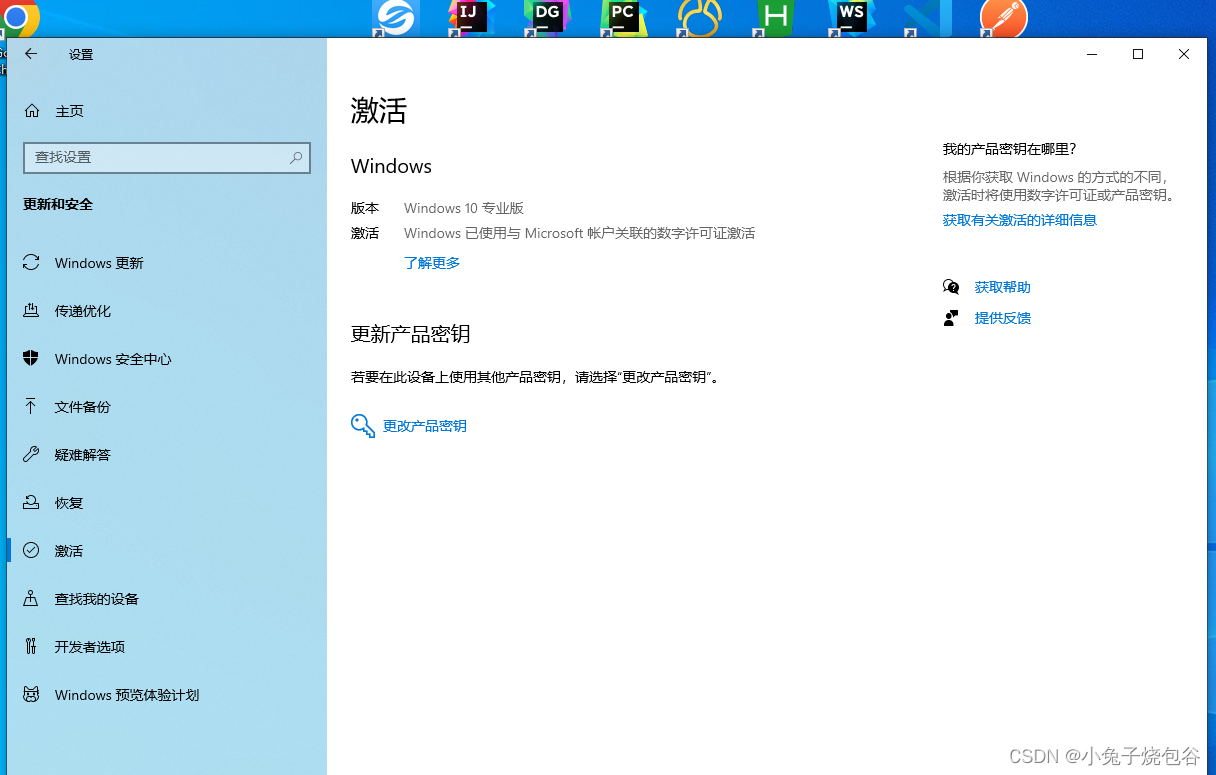
Task: Open Windows 预览体验计划 in the sidebar
Action: [166, 695]
